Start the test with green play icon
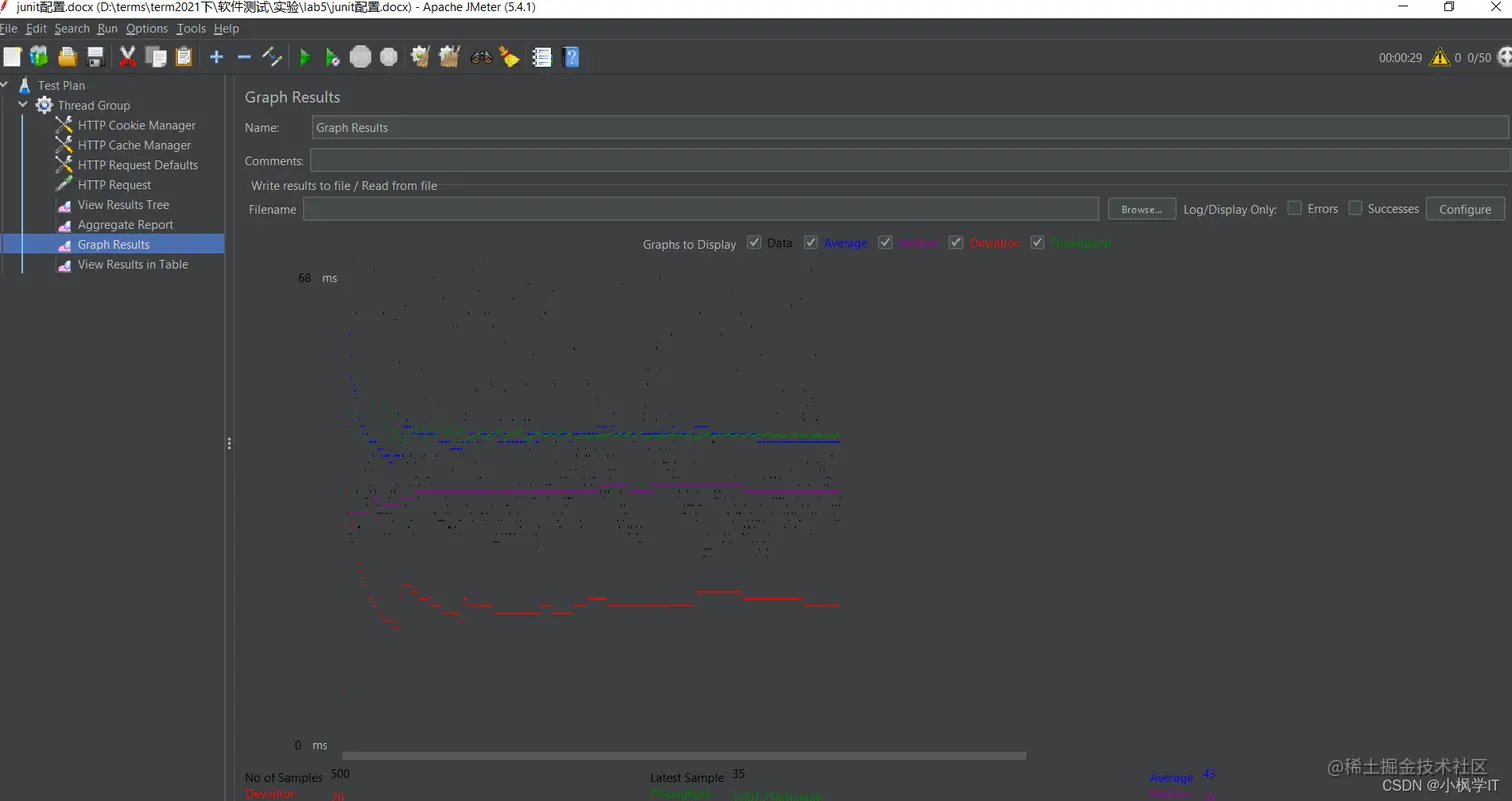The width and height of the screenshot is (1512, 801). coord(305,58)
